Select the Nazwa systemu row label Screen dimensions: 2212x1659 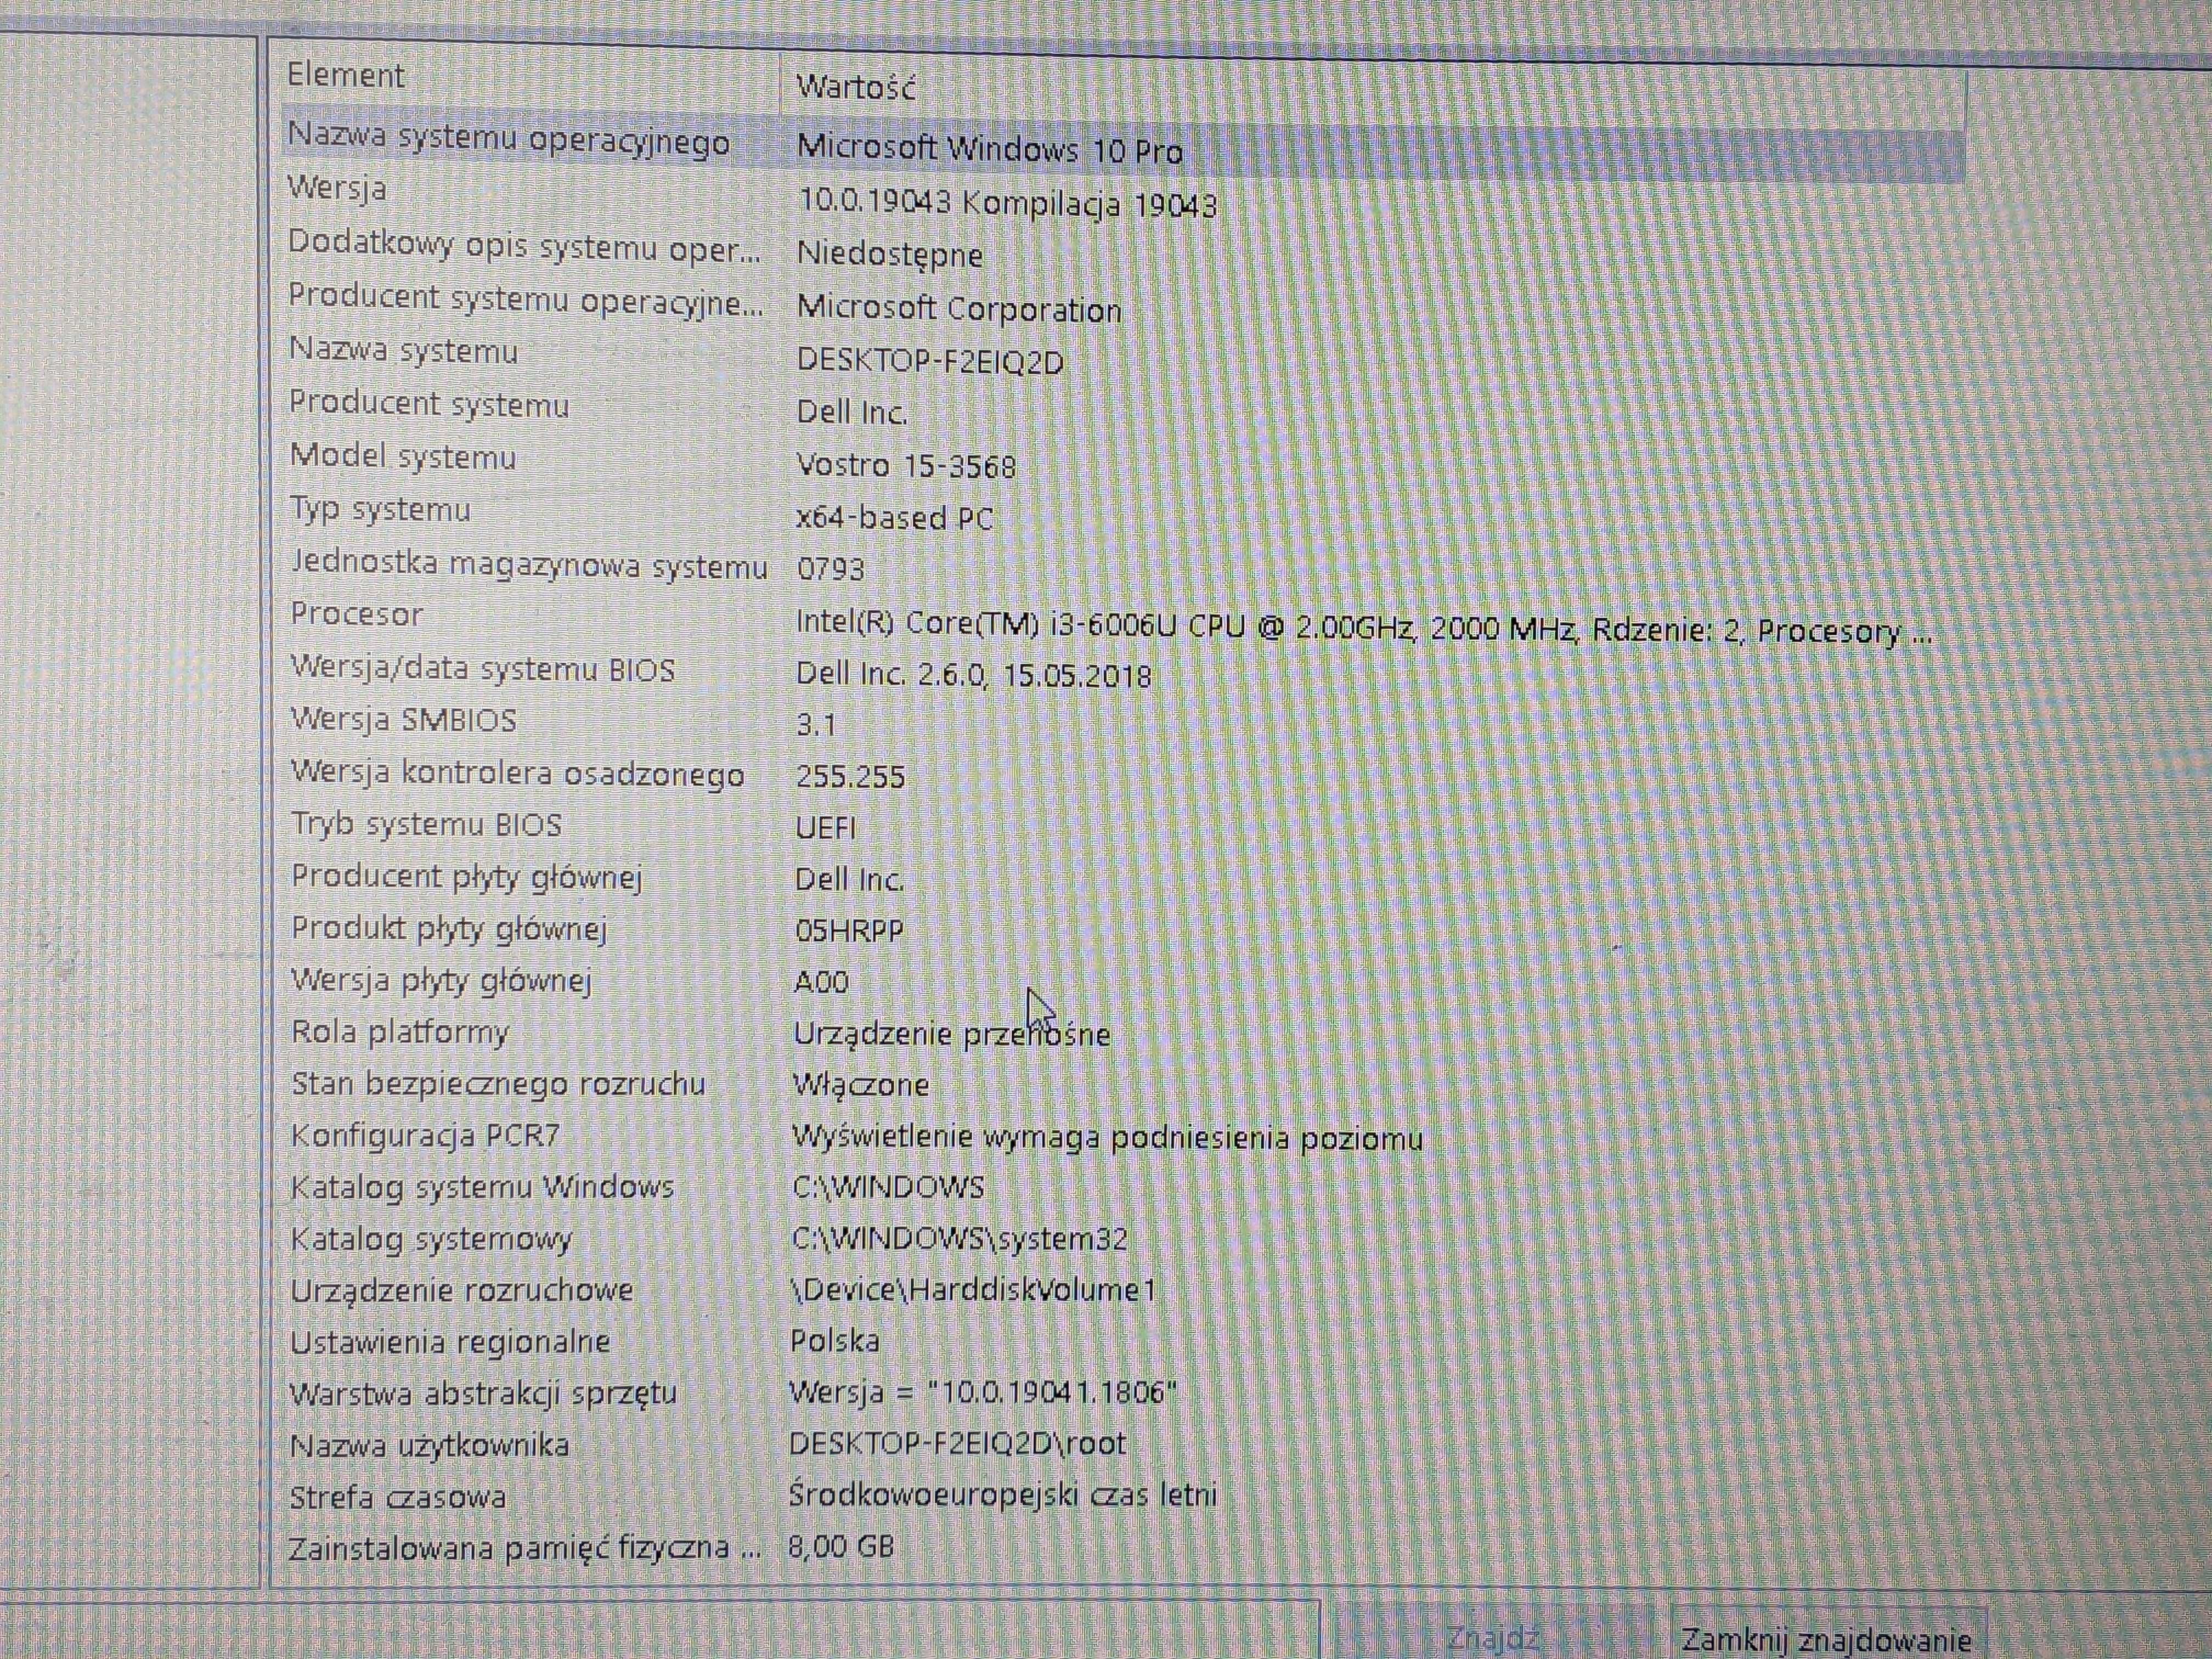(403, 351)
